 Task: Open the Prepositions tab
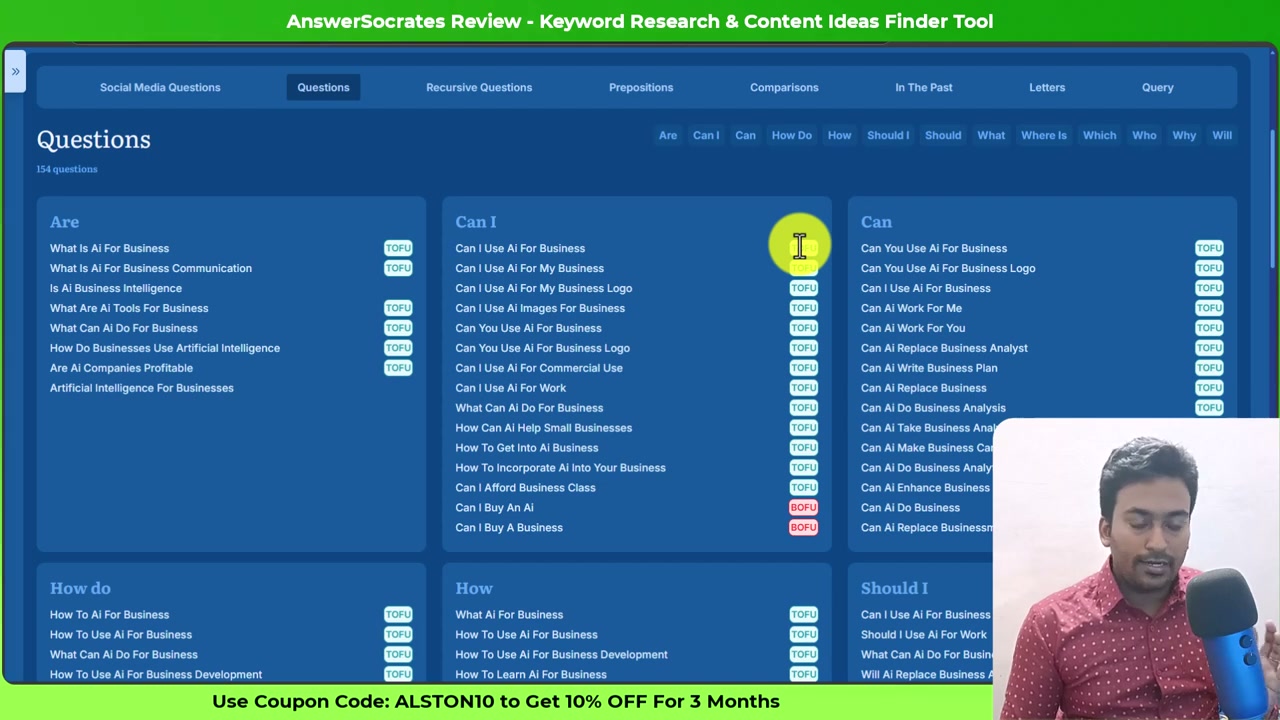[641, 87]
